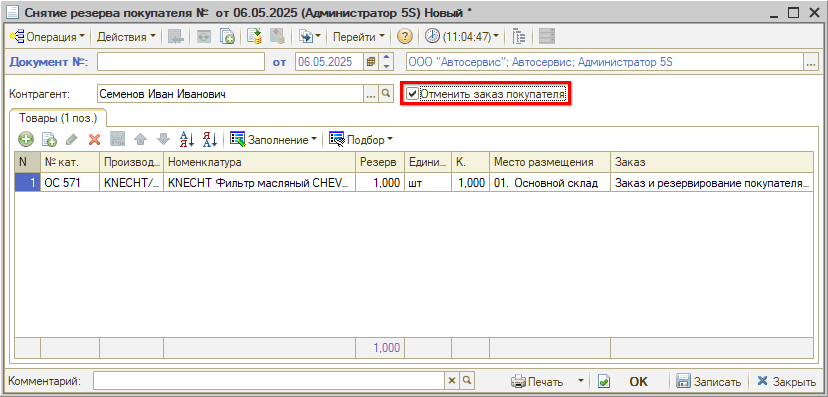Screen dimensions: 828x397
Task: Click the post document green check icon
Action: 604,381
